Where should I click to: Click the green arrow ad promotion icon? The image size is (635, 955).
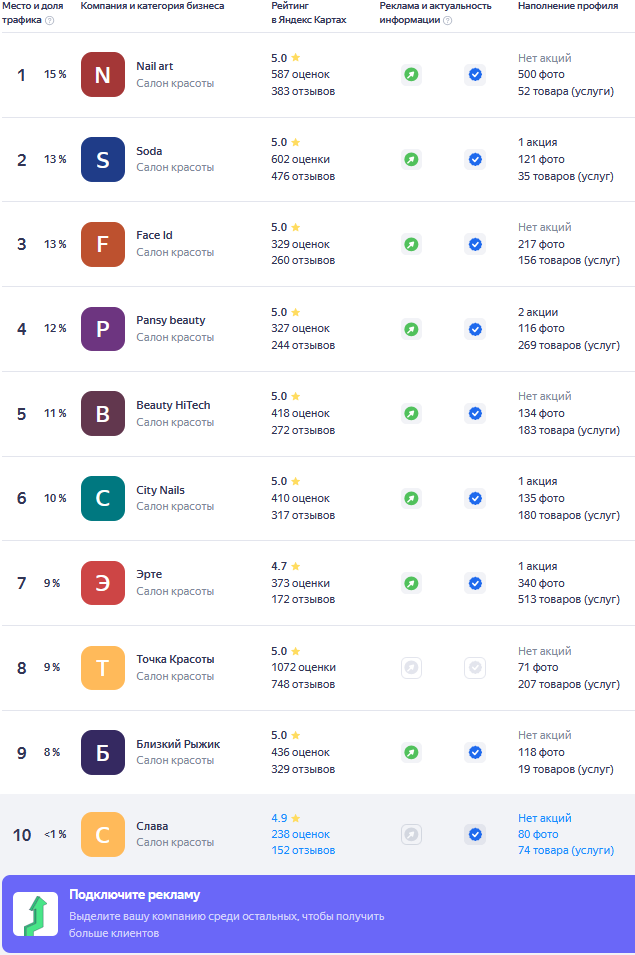click(35, 915)
